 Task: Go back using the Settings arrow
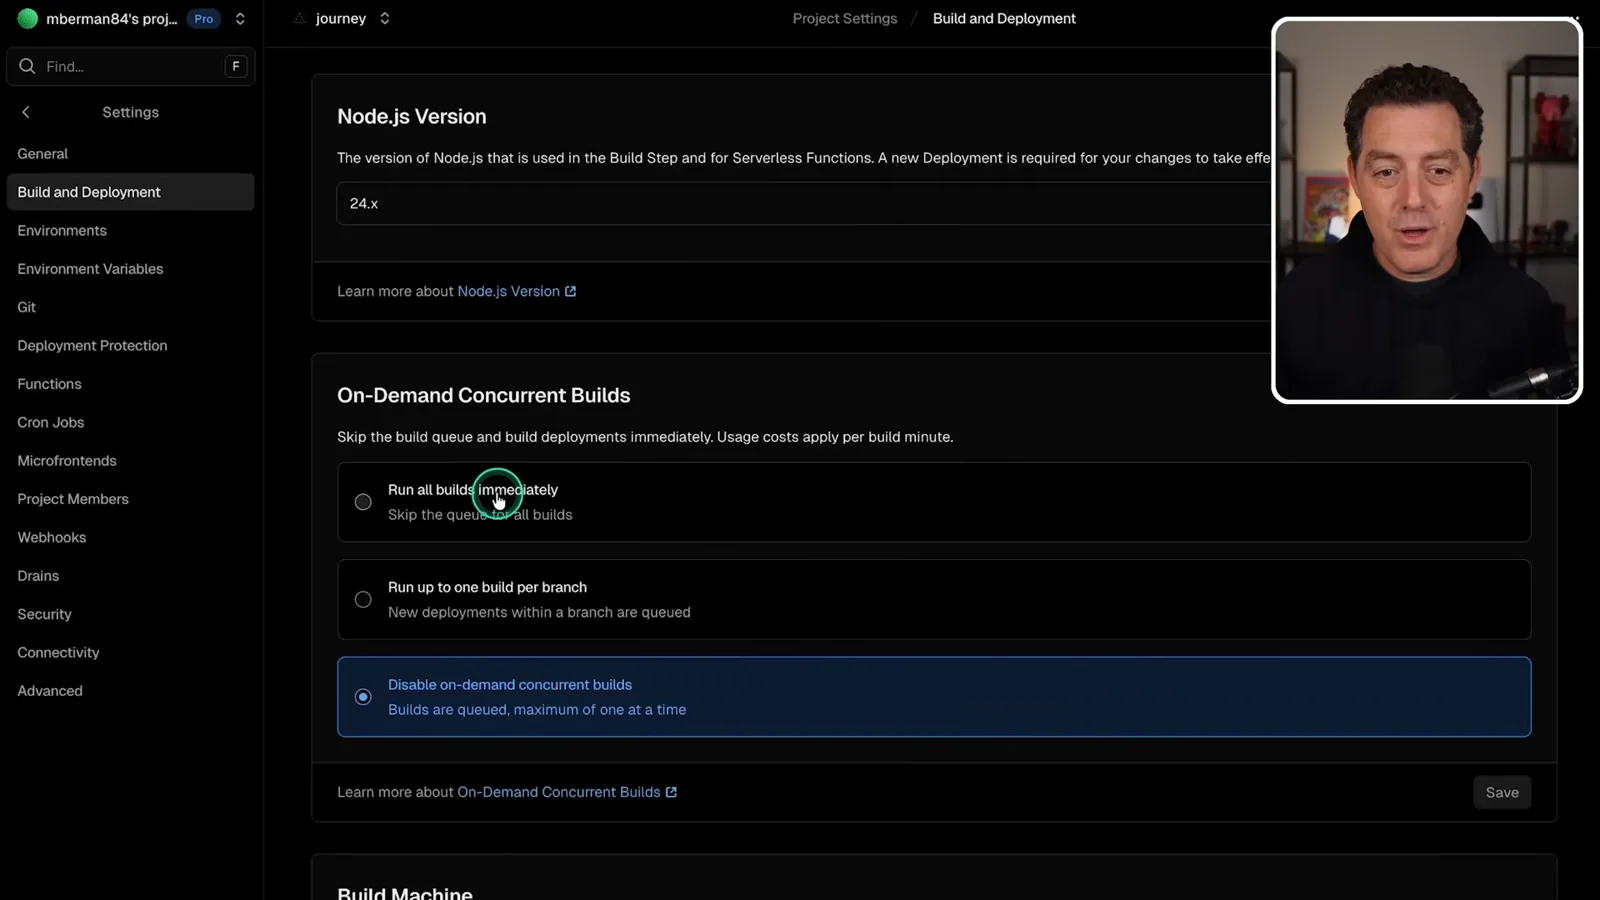(x=26, y=112)
